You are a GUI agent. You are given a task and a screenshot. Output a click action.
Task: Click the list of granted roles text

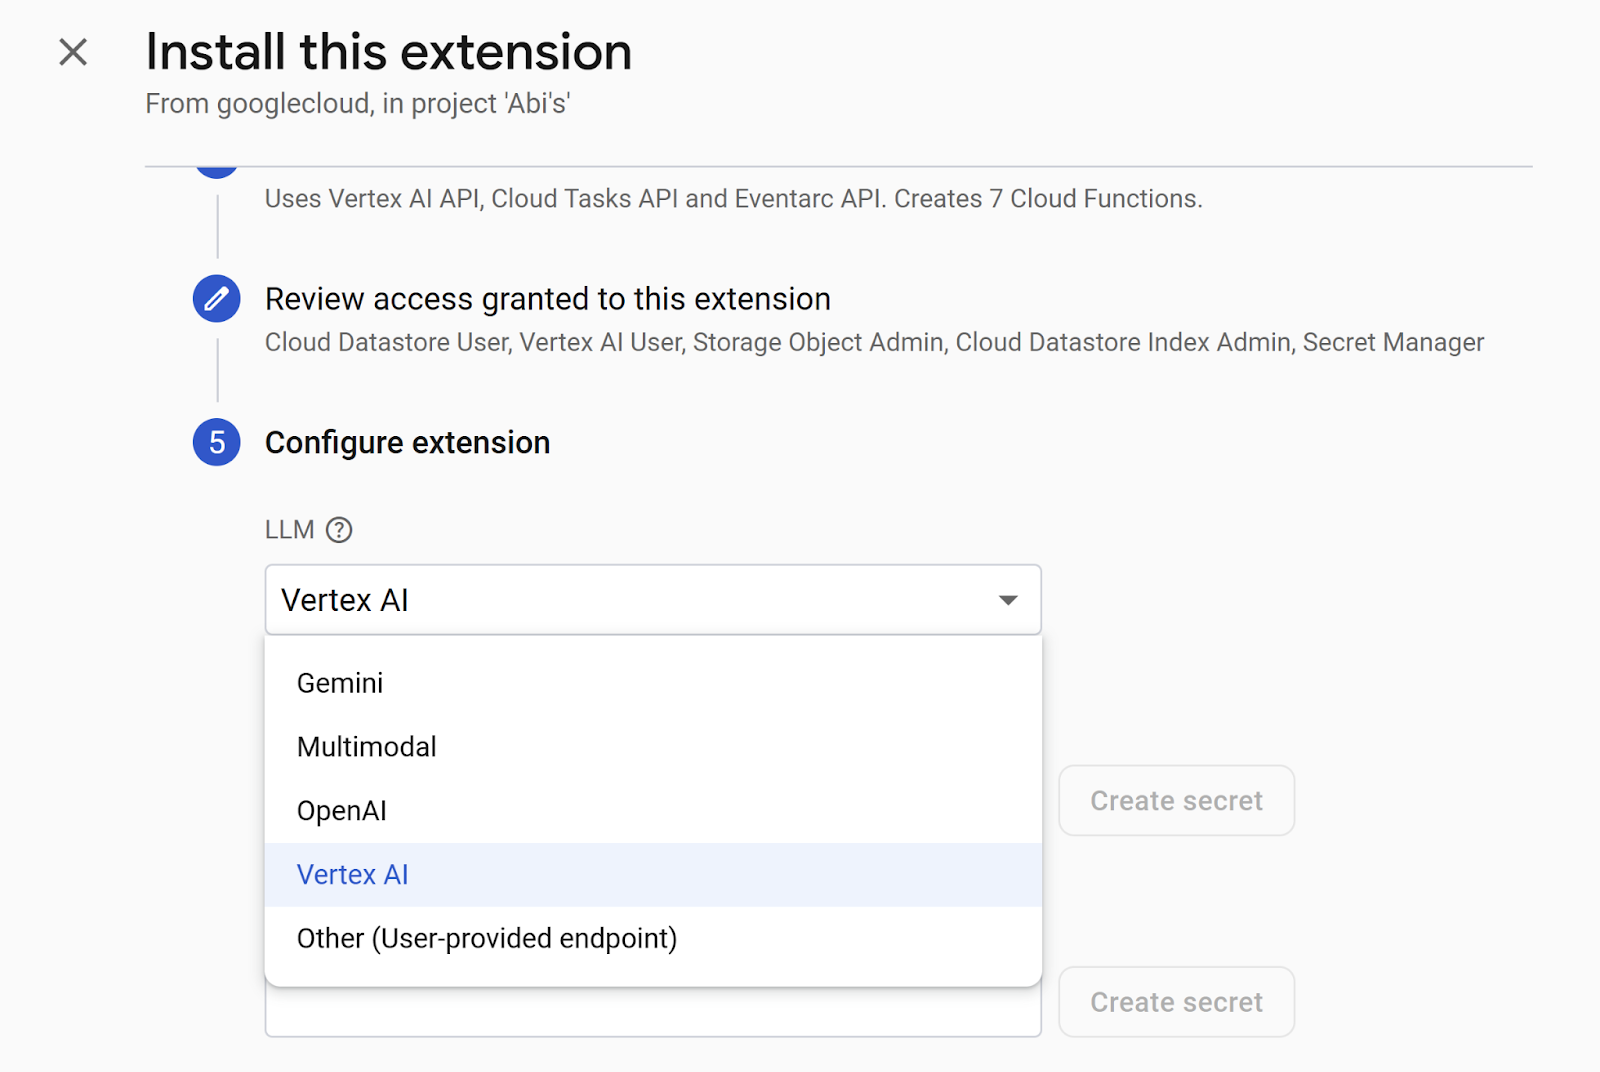coord(873,343)
